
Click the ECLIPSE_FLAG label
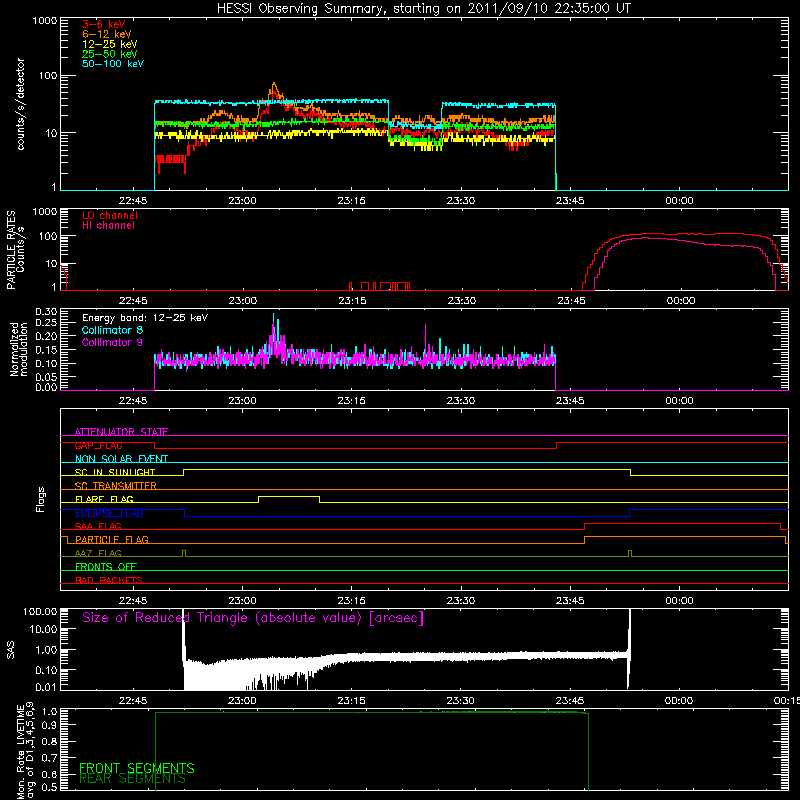coord(109,513)
